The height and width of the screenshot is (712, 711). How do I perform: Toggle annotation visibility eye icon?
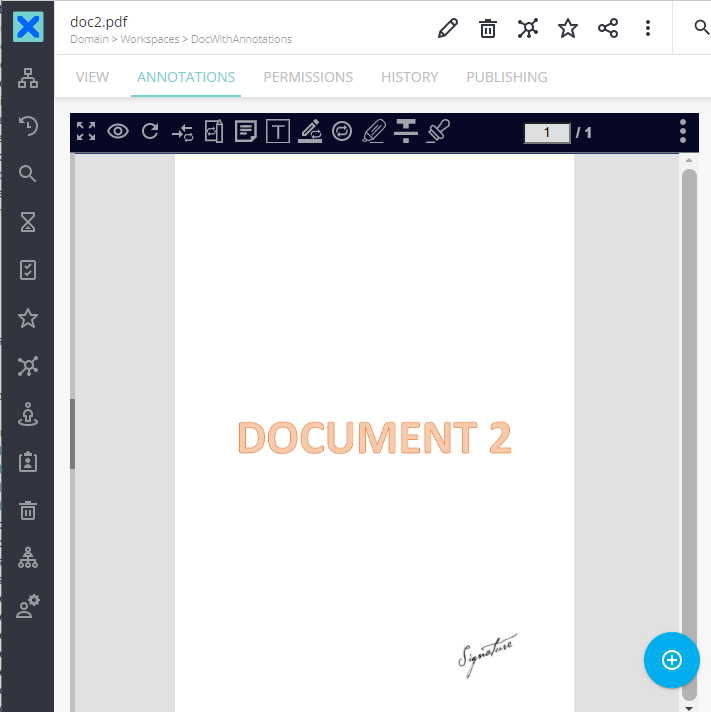click(x=118, y=131)
